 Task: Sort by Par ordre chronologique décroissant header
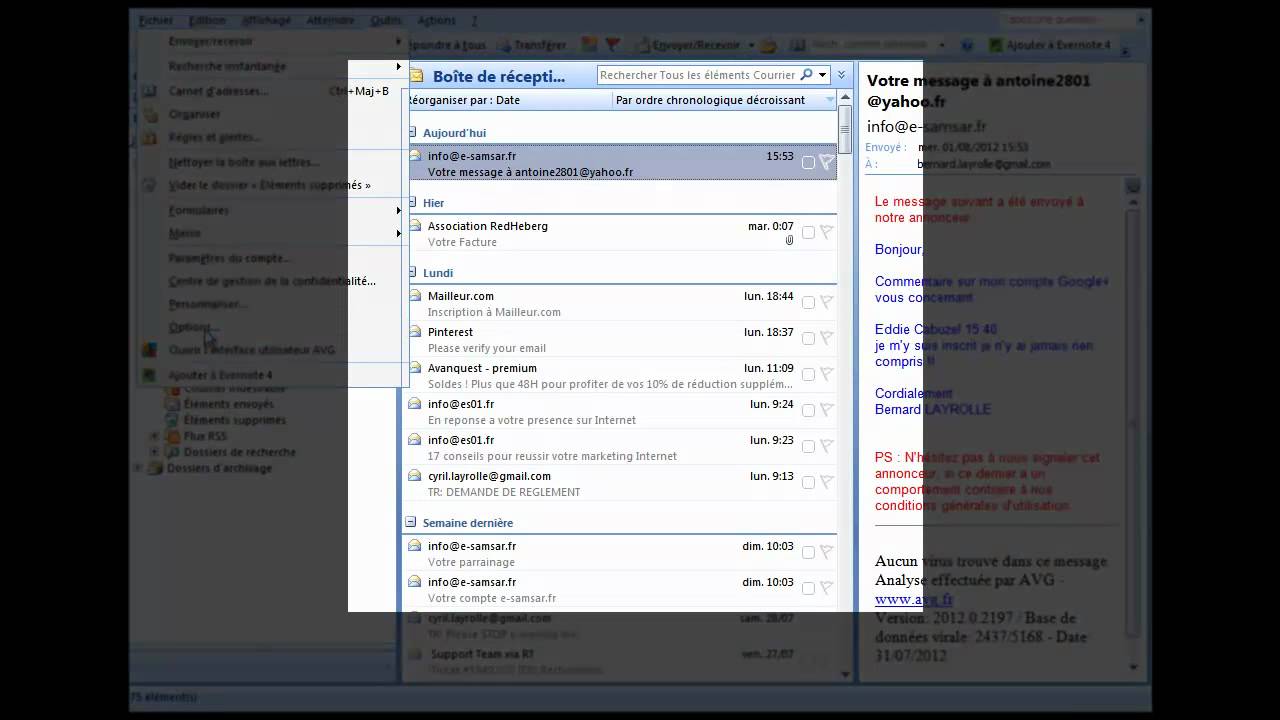[x=723, y=100]
